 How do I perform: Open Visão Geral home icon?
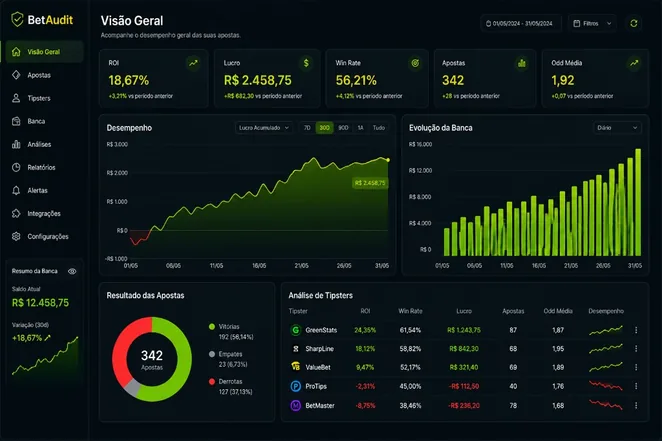(16, 52)
